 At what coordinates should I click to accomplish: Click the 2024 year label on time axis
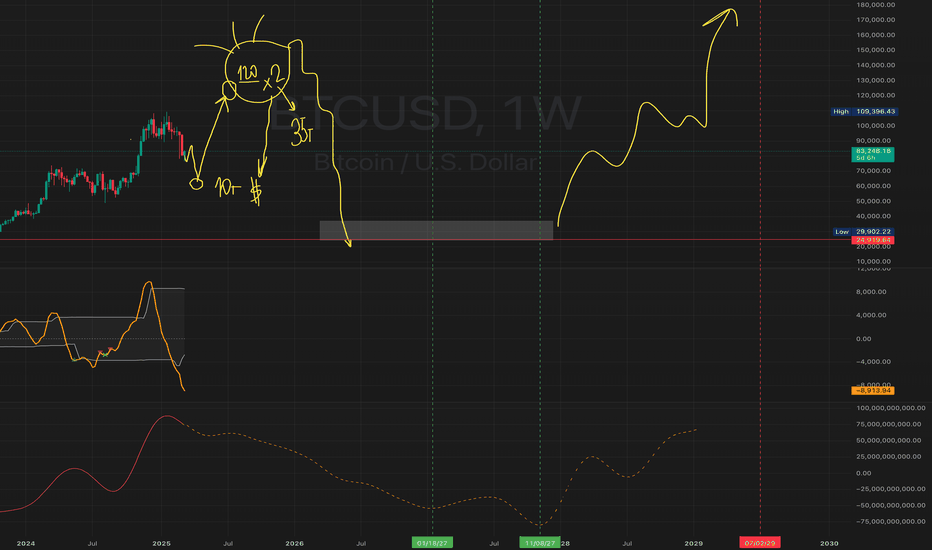click(x=26, y=543)
